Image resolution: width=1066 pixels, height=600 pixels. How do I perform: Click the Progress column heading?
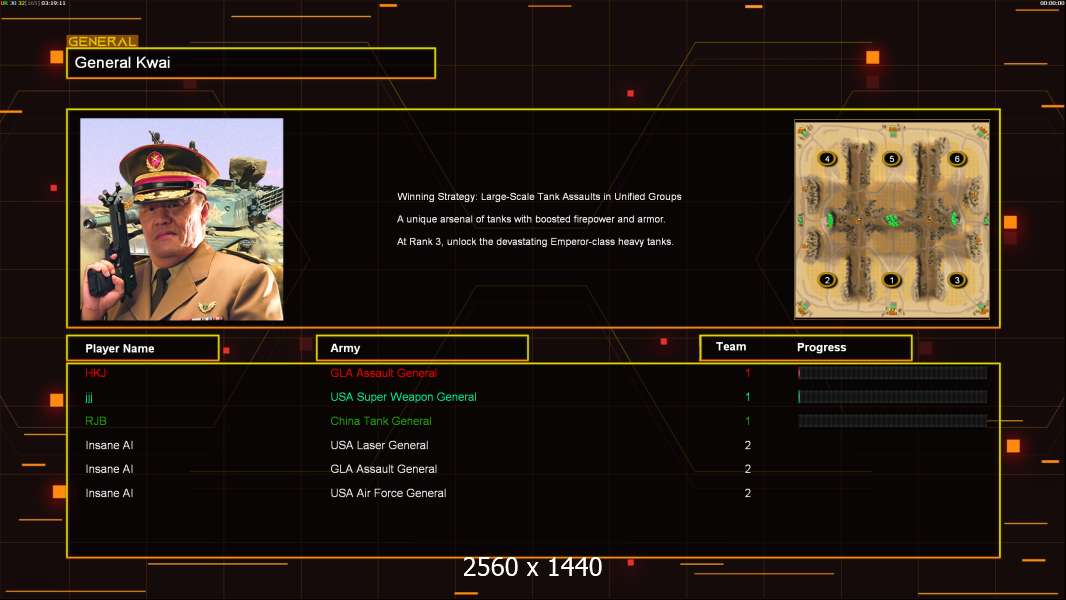(x=821, y=348)
